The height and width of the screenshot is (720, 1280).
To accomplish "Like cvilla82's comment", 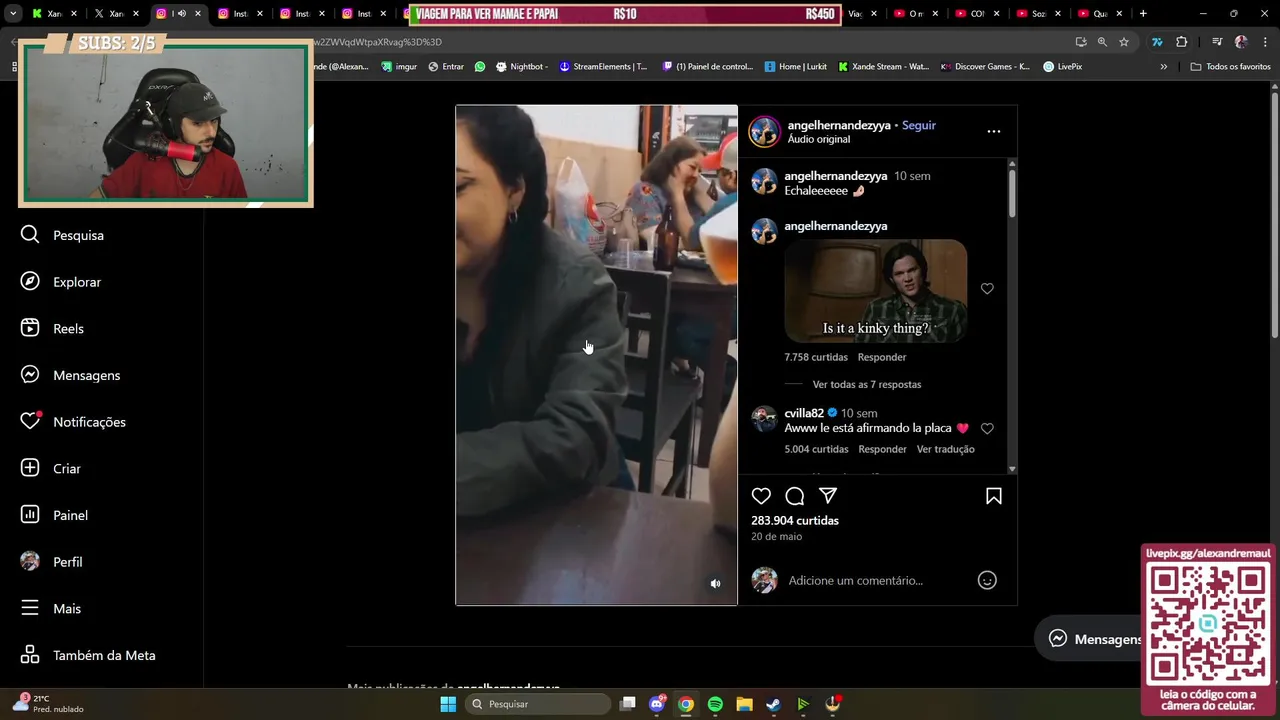I will pyautogui.click(x=987, y=428).
